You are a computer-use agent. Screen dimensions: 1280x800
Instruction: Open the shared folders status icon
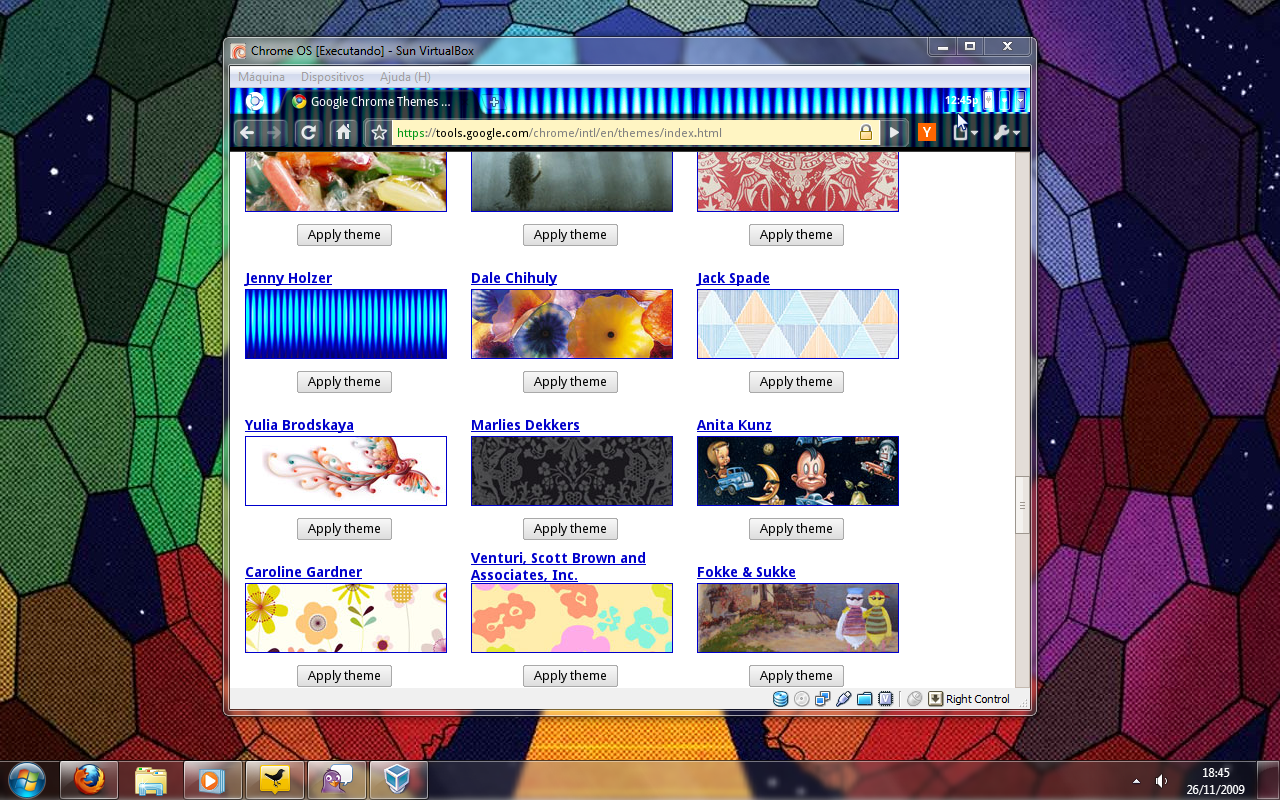tap(865, 699)
